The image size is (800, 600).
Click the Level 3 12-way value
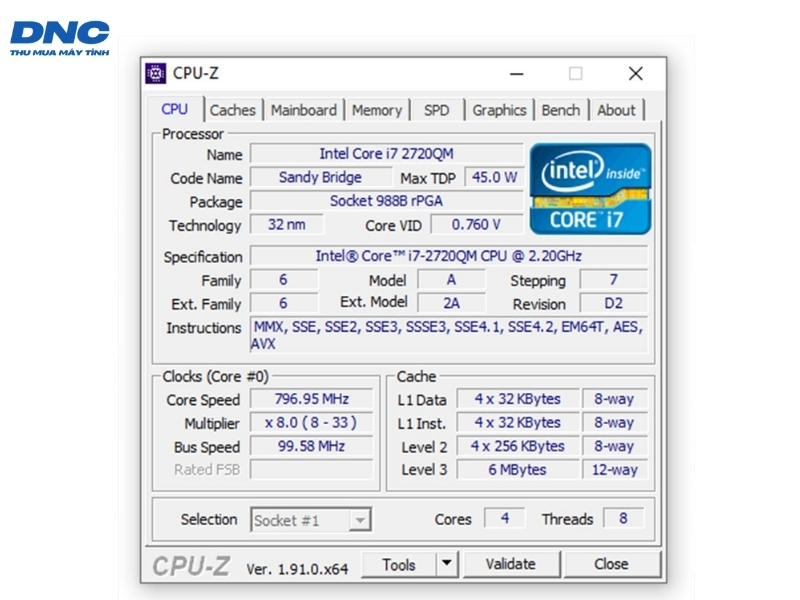615,469
